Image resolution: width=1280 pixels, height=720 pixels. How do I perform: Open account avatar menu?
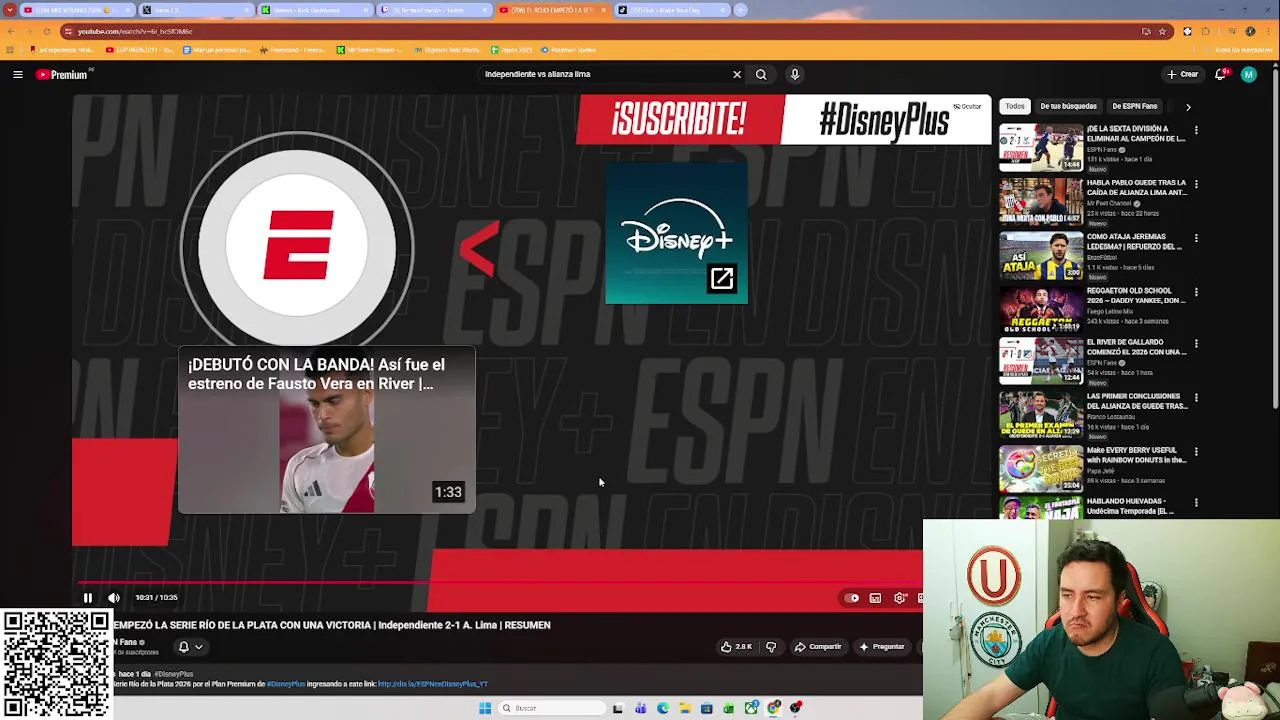[1248, 74]
